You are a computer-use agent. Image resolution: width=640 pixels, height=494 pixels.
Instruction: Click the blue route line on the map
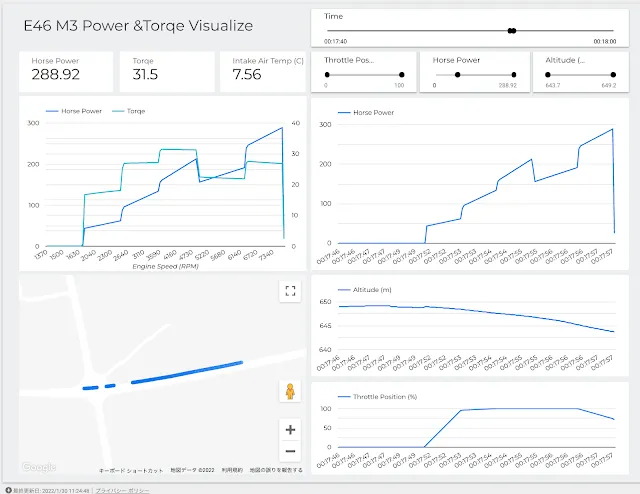188,372
